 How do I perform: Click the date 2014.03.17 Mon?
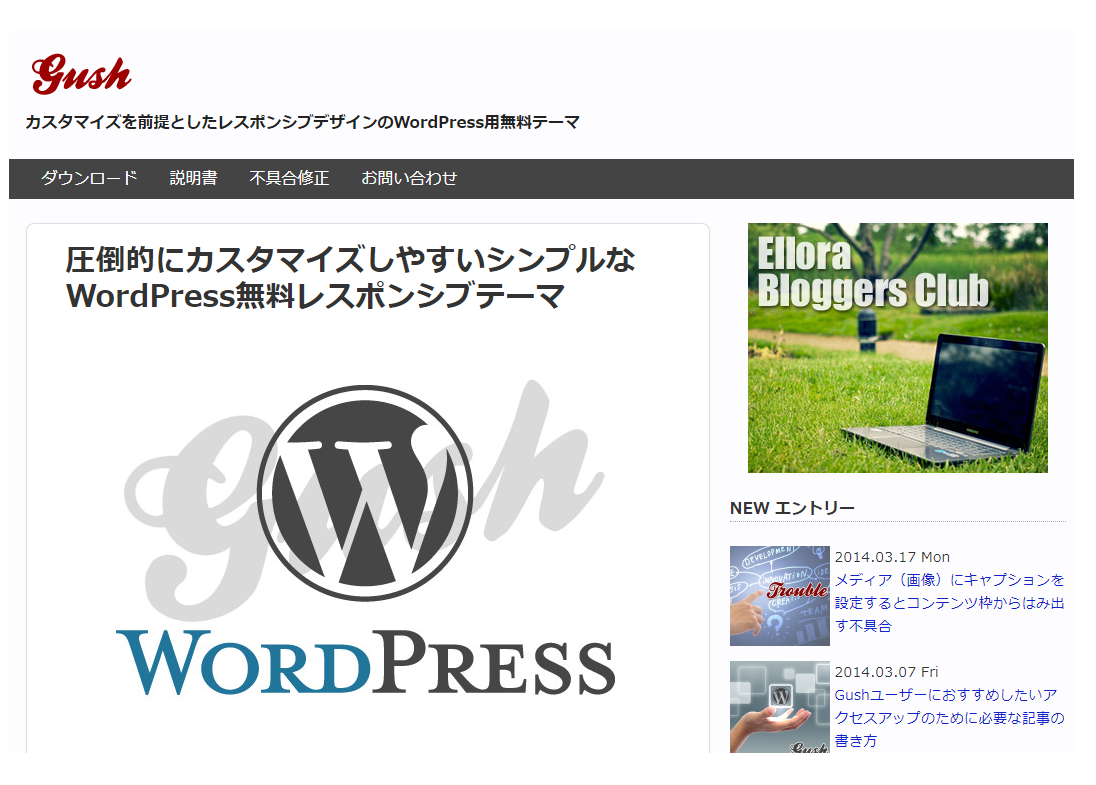pyautogui.click(x=892, y=557)
